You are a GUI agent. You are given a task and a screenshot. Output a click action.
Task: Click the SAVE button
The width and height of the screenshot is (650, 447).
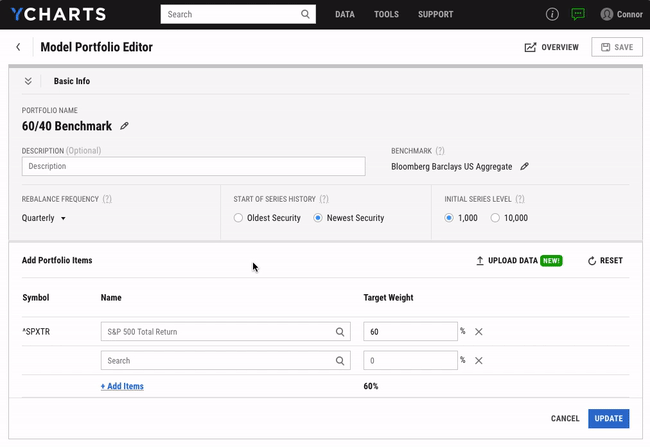617,47
